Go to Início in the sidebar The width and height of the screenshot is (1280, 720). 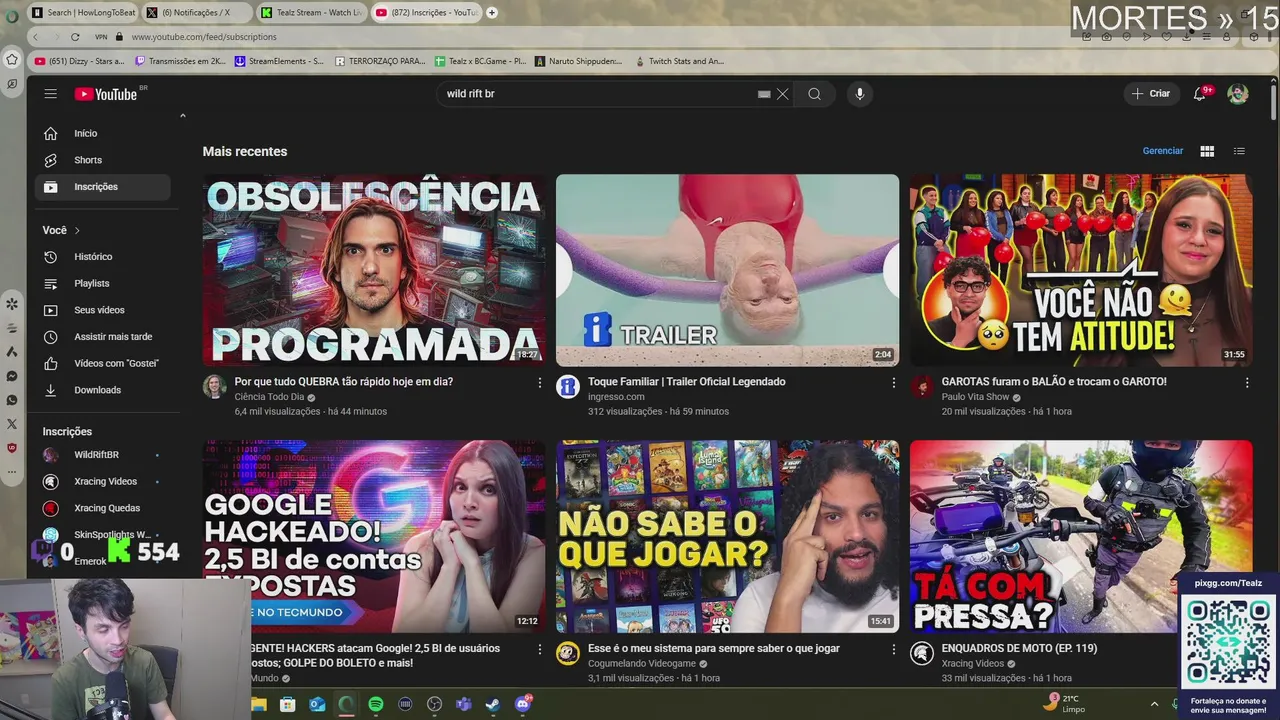102,133
